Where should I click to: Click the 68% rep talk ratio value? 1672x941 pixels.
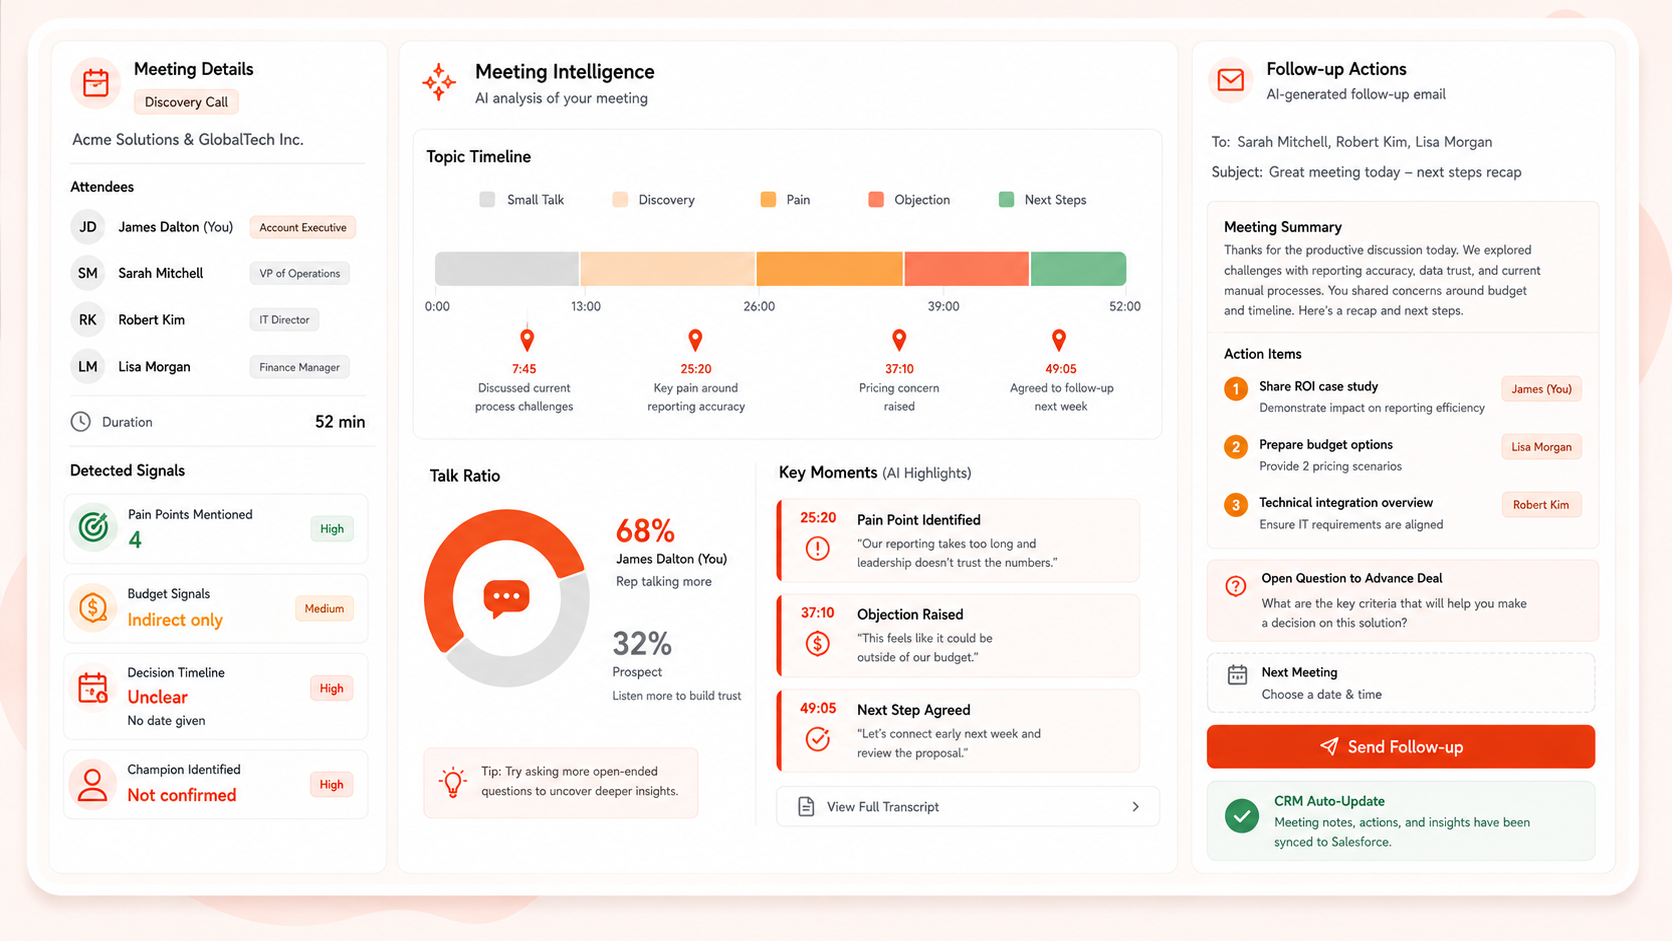coord(645,531)
